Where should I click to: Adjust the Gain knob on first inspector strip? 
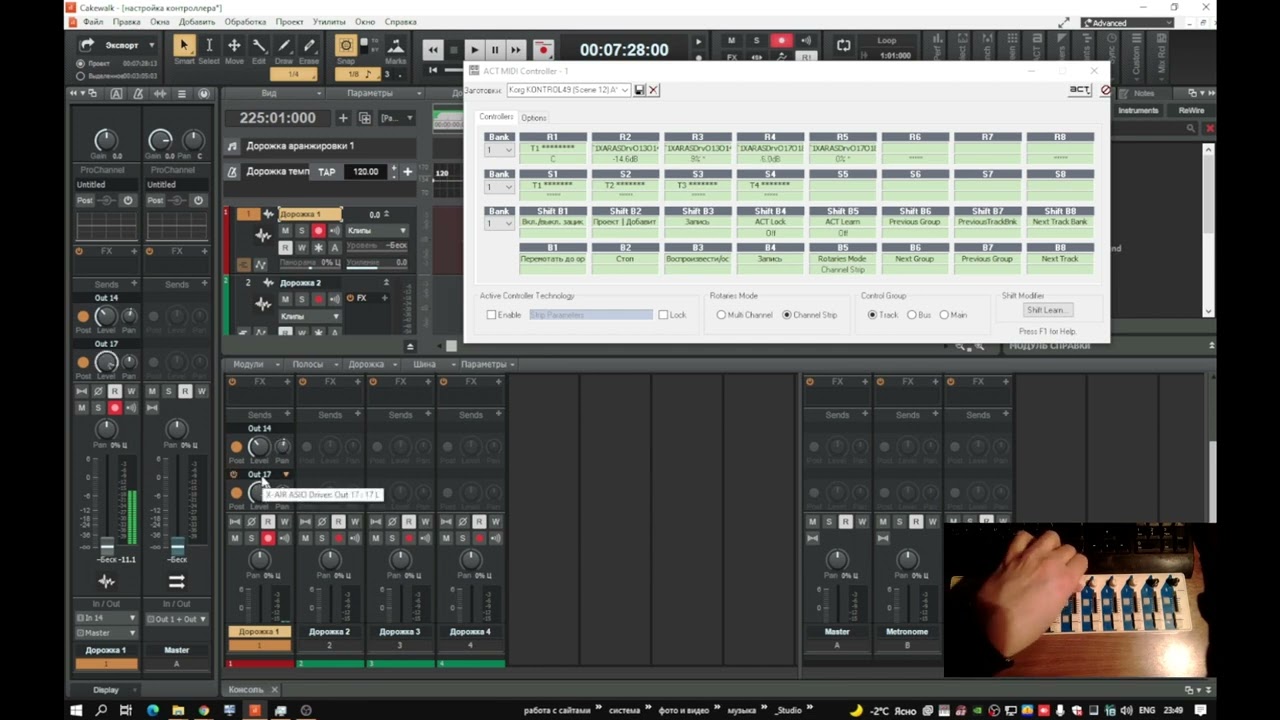pyautogui.click(x=105, y=141)
